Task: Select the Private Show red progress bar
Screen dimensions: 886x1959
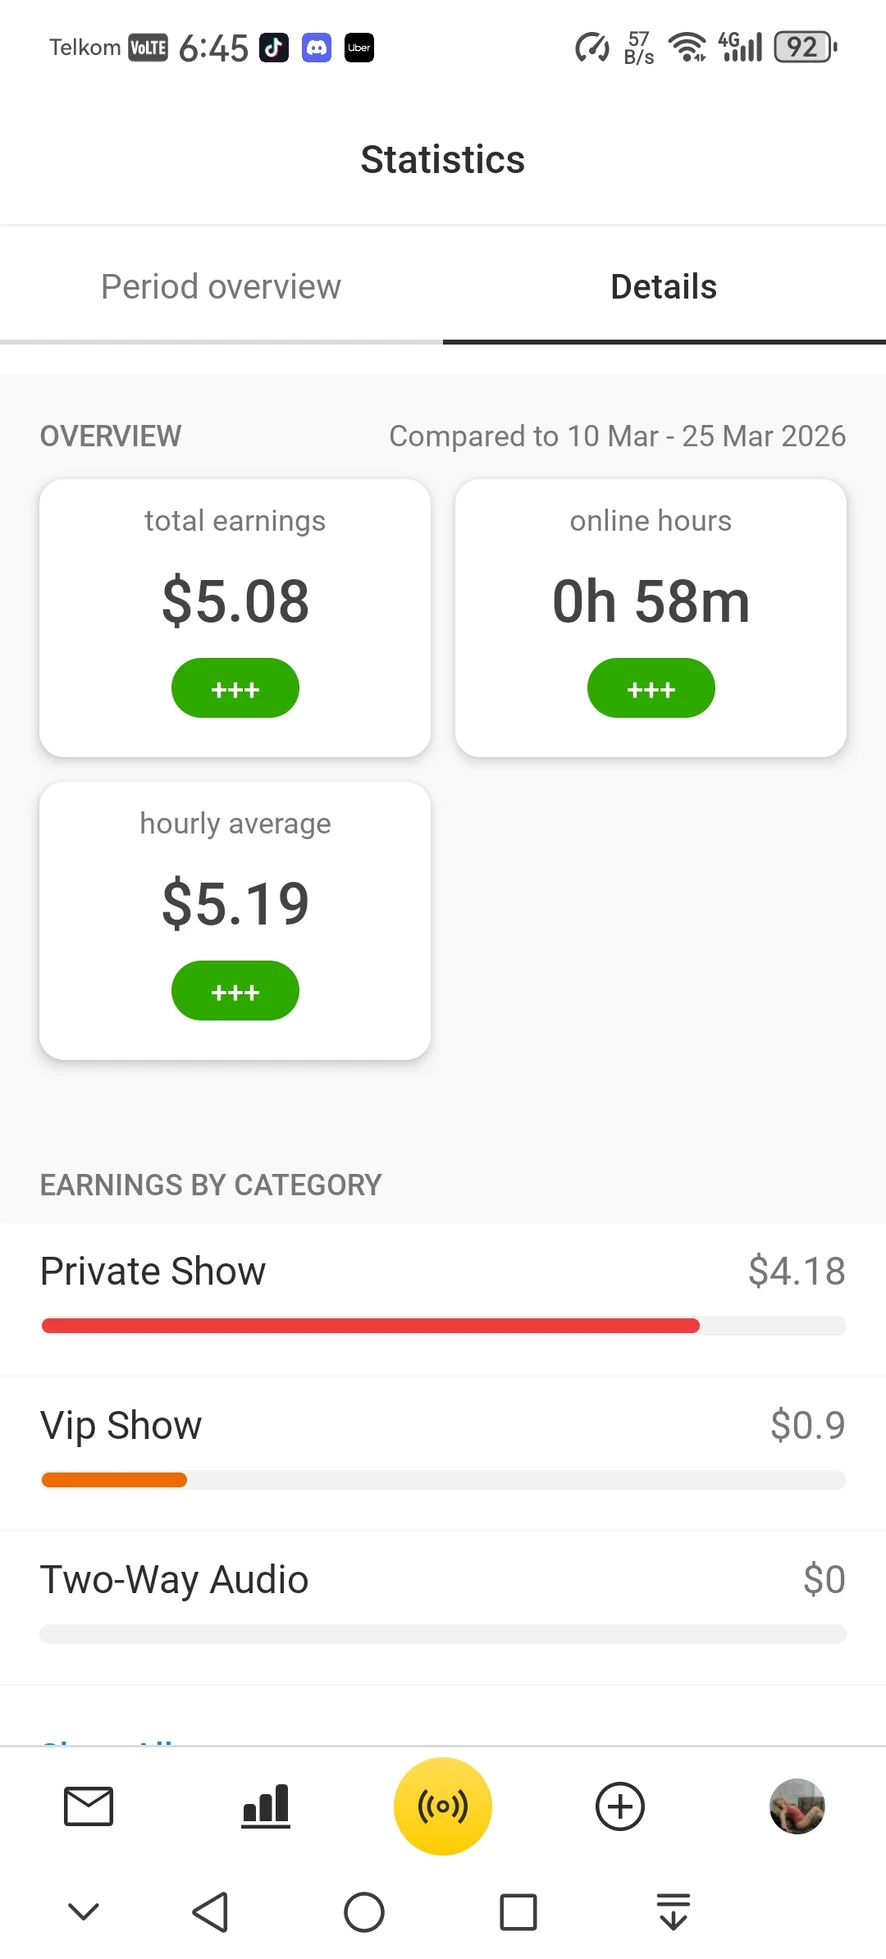Action: click(x=370, y=1326)
